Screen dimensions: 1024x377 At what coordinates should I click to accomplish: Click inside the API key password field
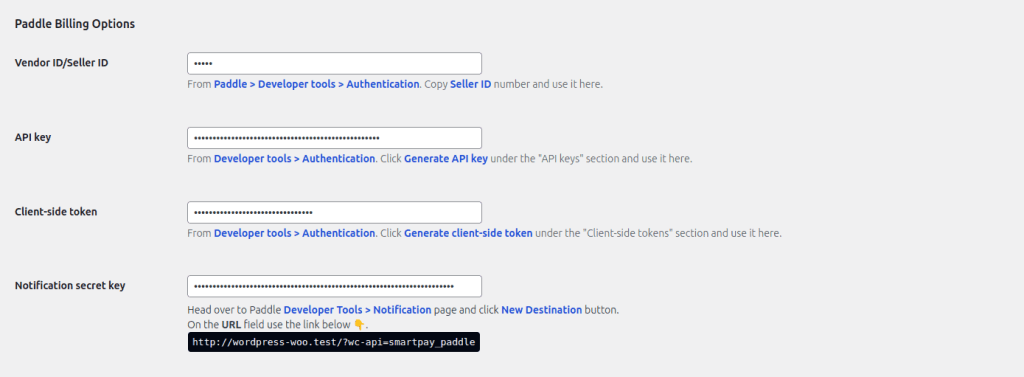(334, 138)
